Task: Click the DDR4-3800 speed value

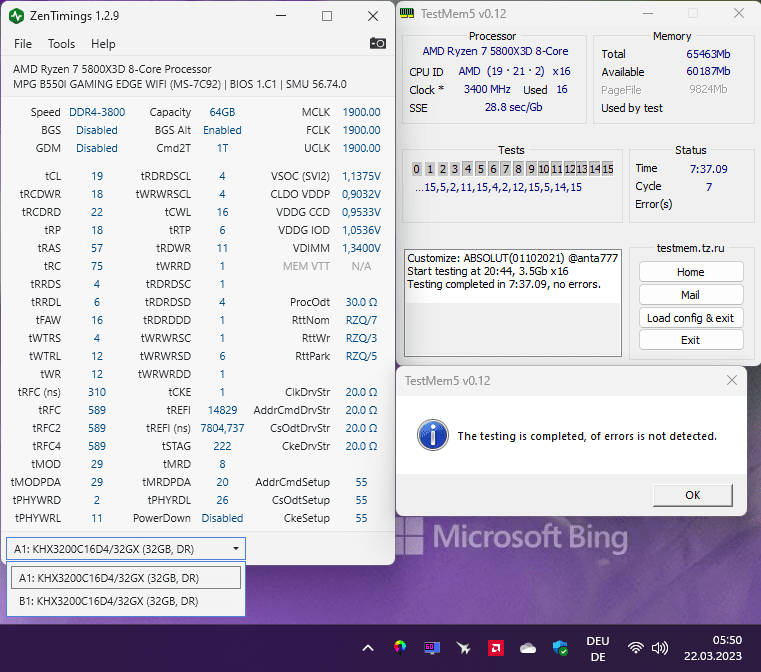Action: (x=97, y=112)
